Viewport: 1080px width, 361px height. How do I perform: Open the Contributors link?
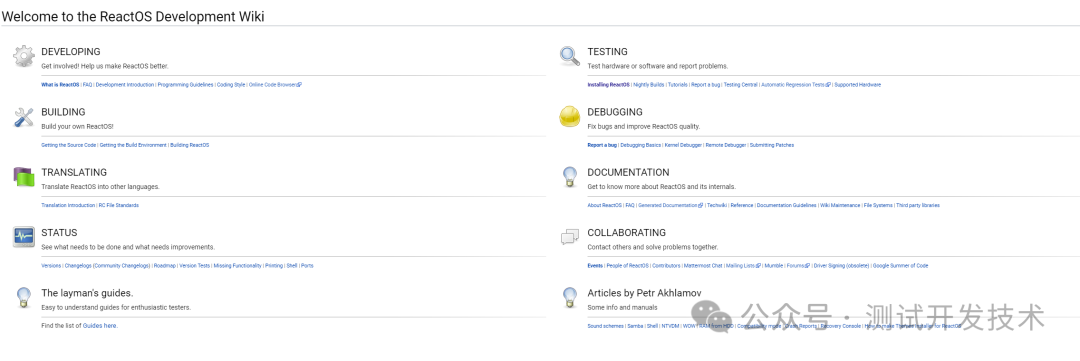tap(666, 265)
